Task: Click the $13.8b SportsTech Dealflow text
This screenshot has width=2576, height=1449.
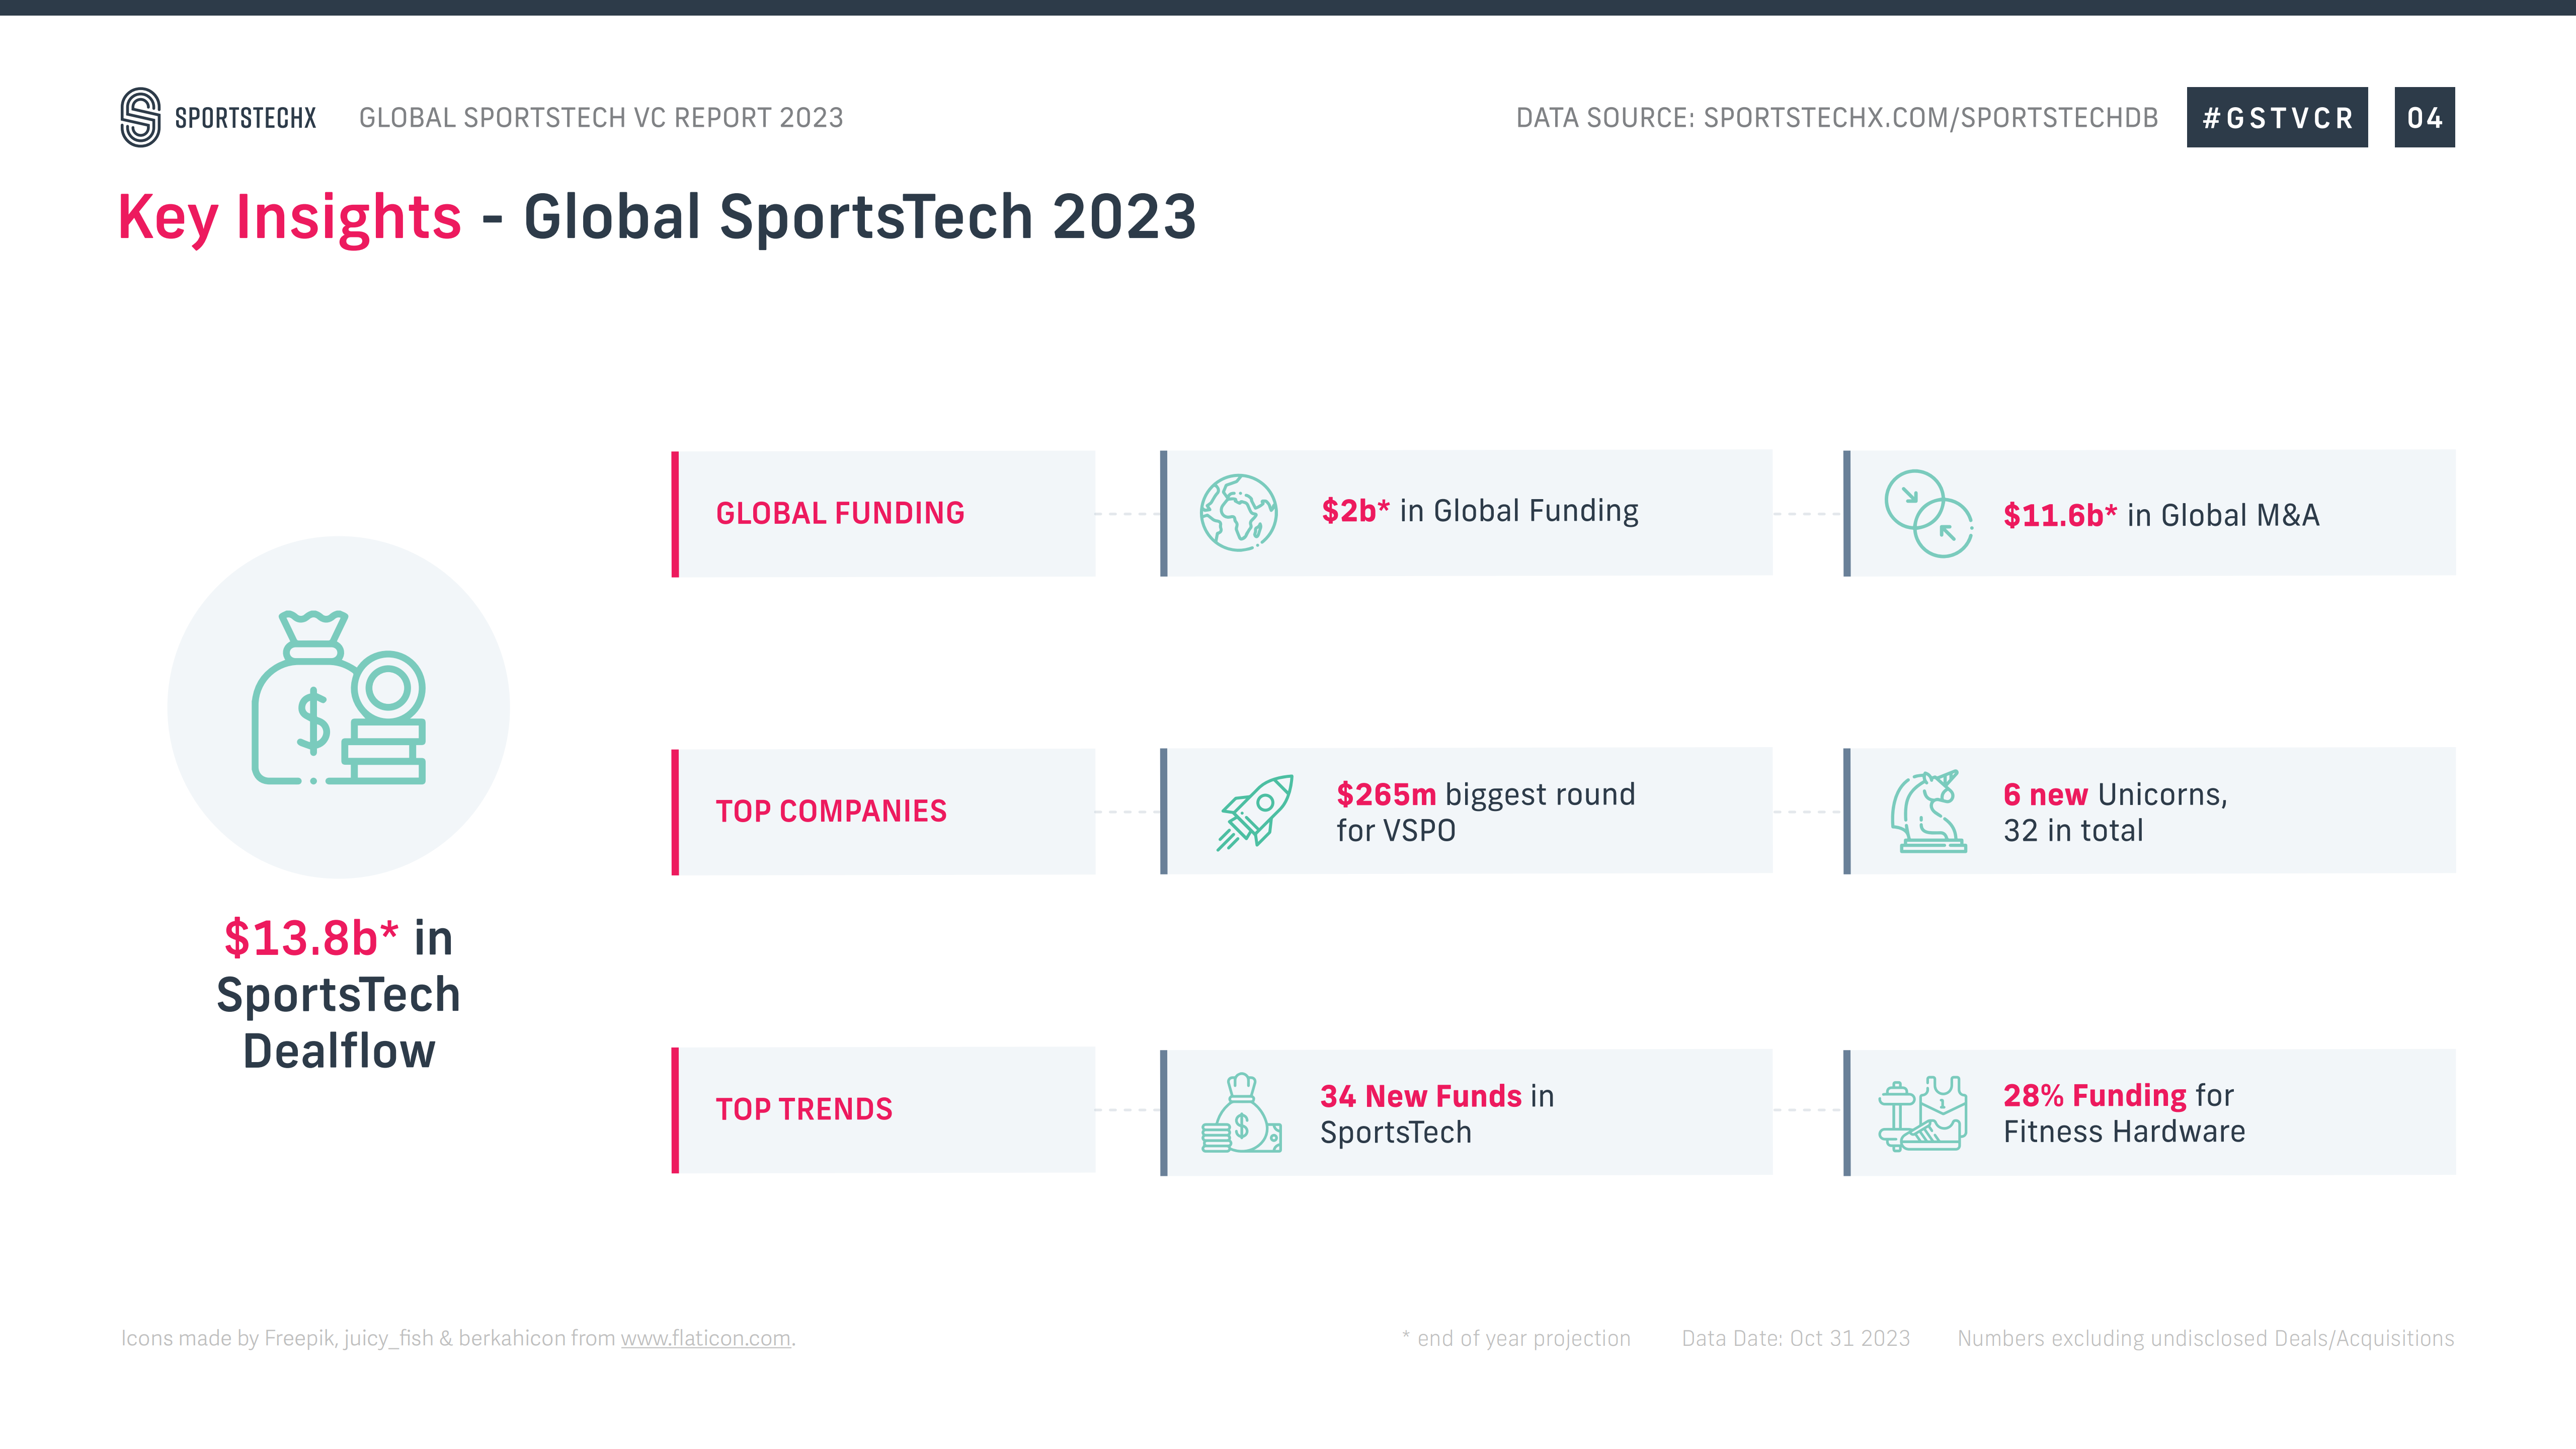Action: 338,994
